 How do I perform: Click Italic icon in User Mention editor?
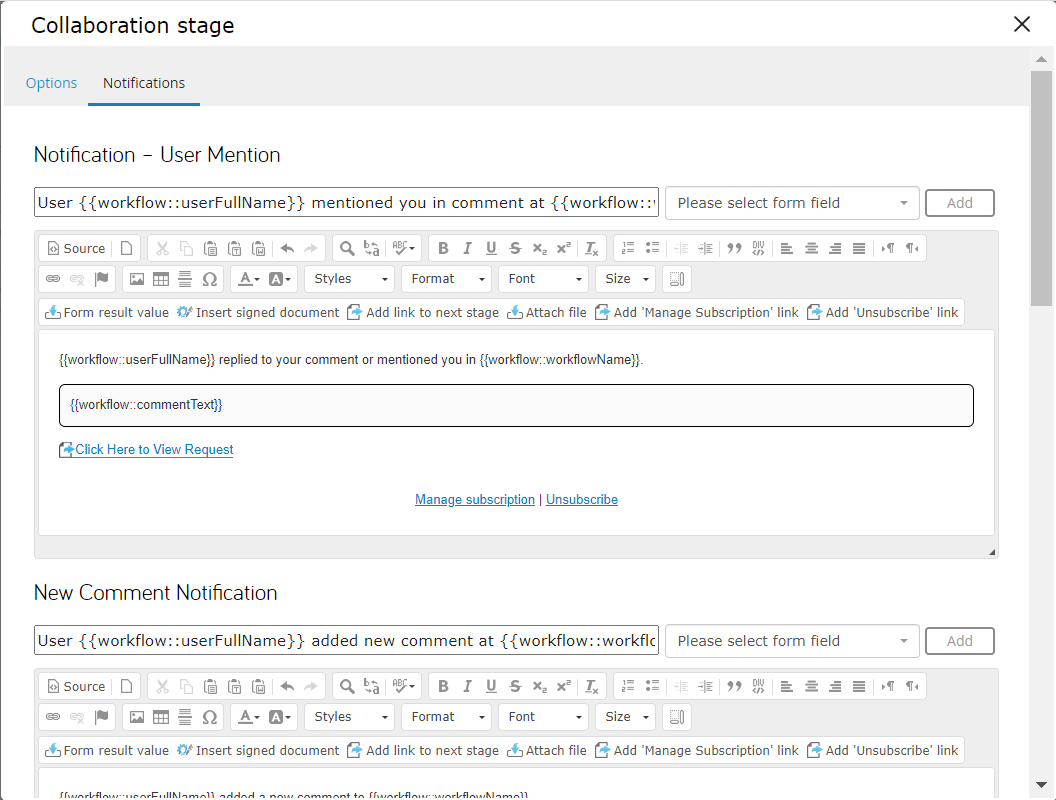467,249
